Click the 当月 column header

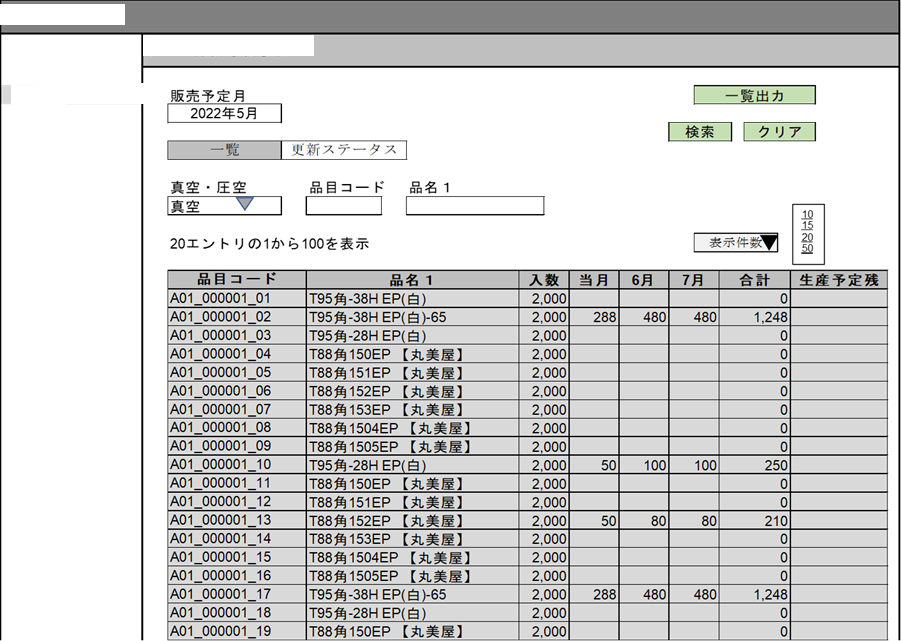(594, 280)
